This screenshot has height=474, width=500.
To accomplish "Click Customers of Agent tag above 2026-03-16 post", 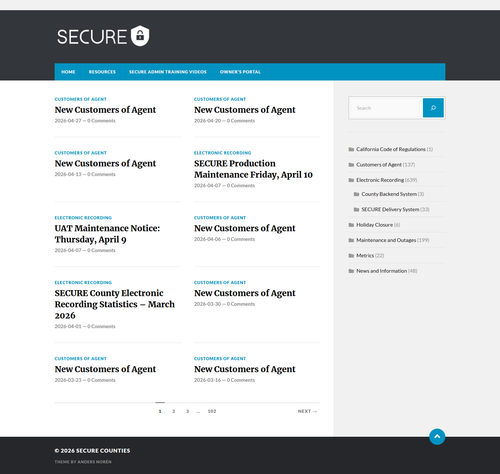I will point(220,359).
